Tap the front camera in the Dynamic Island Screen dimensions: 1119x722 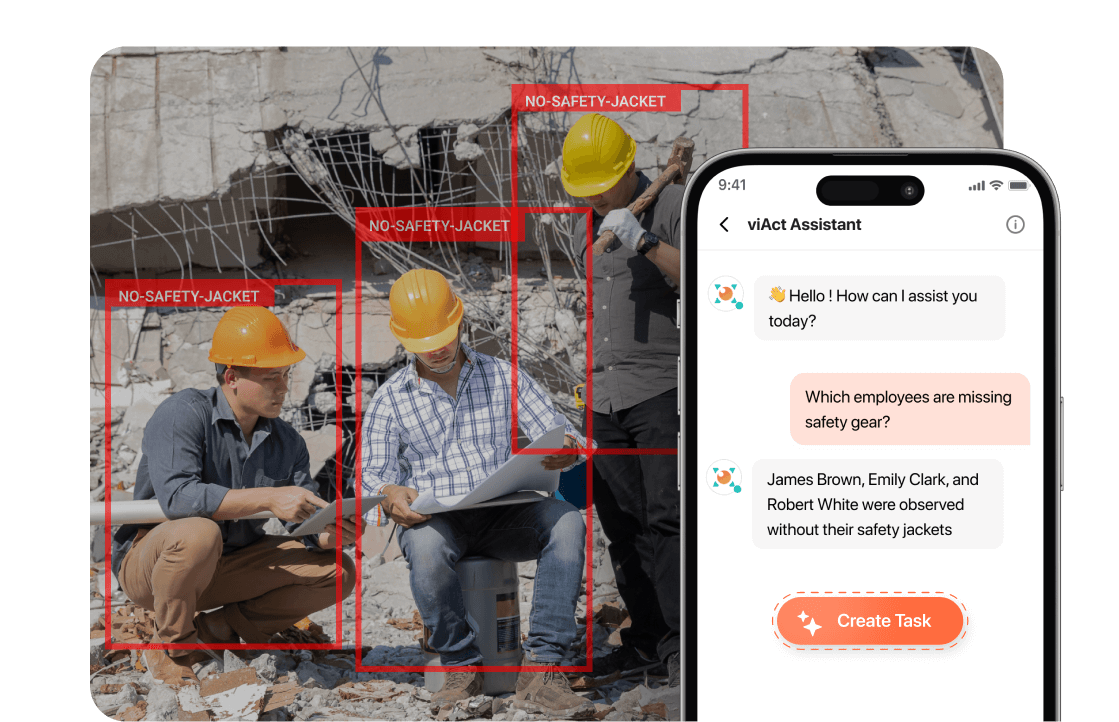pos(908,190)
